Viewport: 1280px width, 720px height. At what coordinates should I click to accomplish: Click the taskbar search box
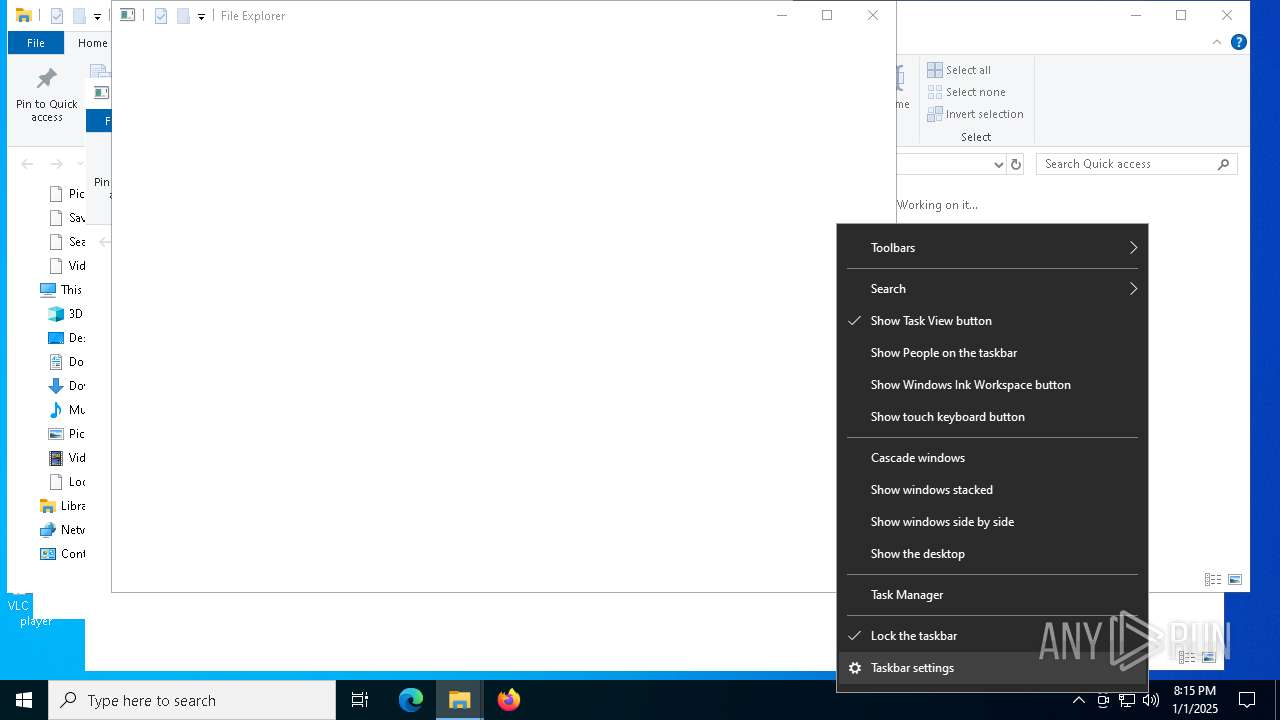tap(192, 700)
